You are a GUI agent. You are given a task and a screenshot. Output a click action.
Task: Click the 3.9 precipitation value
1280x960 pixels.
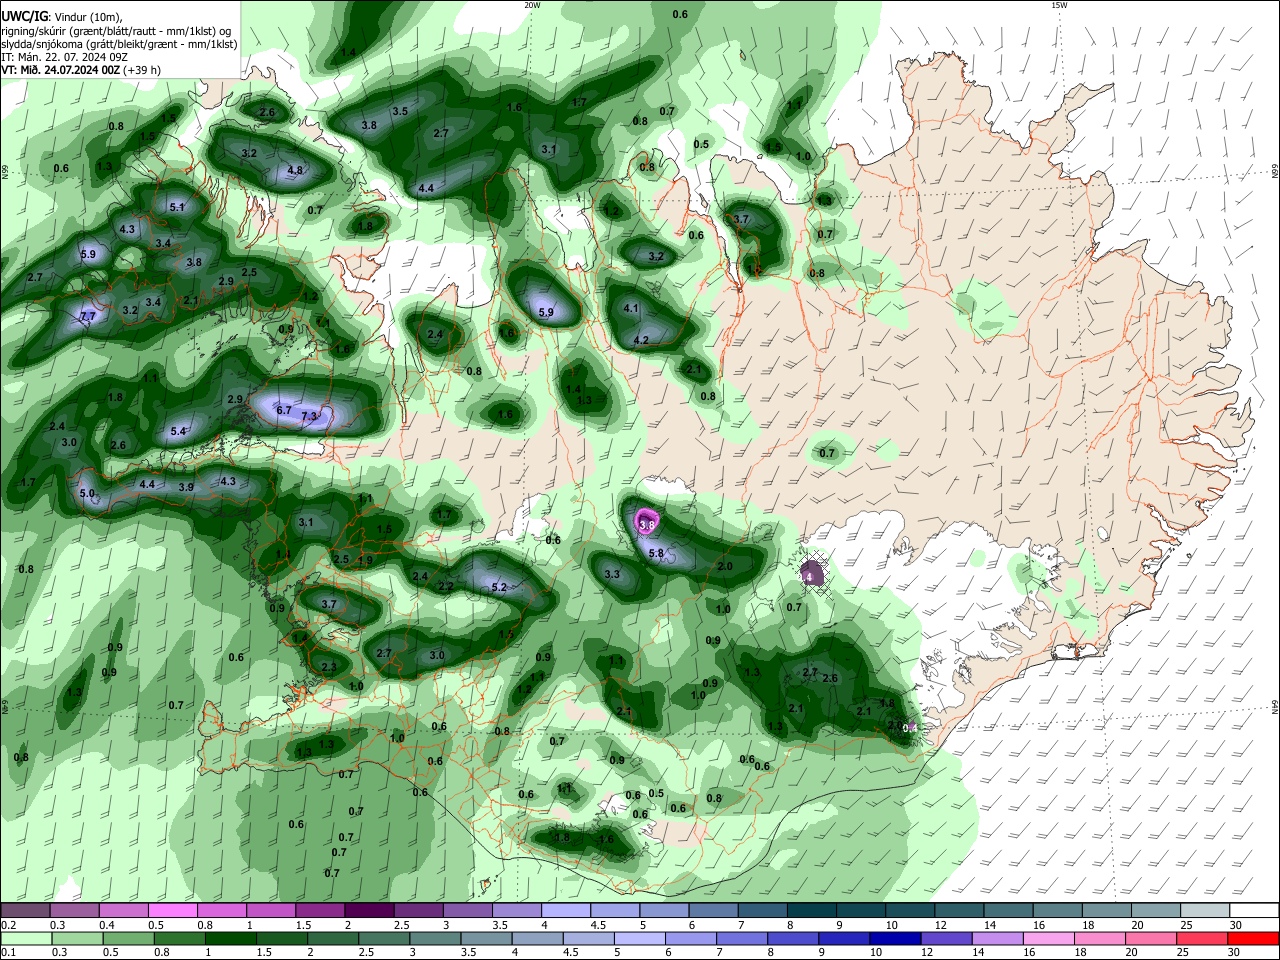[x=186, y=487]
